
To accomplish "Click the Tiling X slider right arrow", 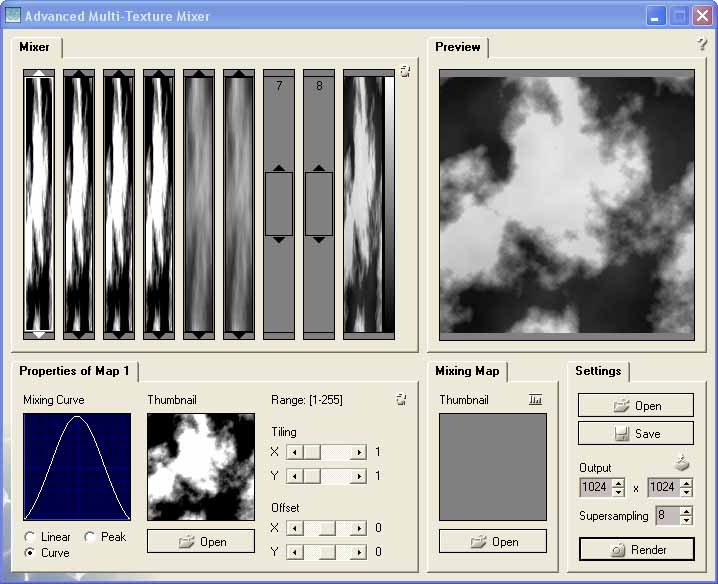I will point(359,452).
